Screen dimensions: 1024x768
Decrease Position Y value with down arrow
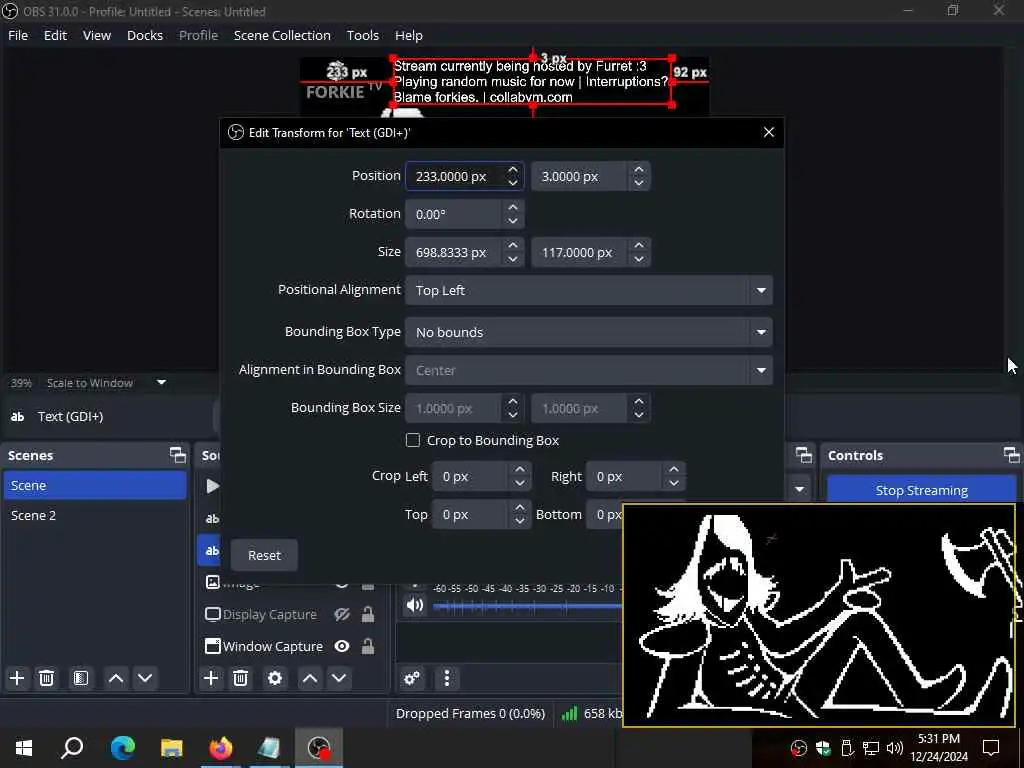click(639, 183)
